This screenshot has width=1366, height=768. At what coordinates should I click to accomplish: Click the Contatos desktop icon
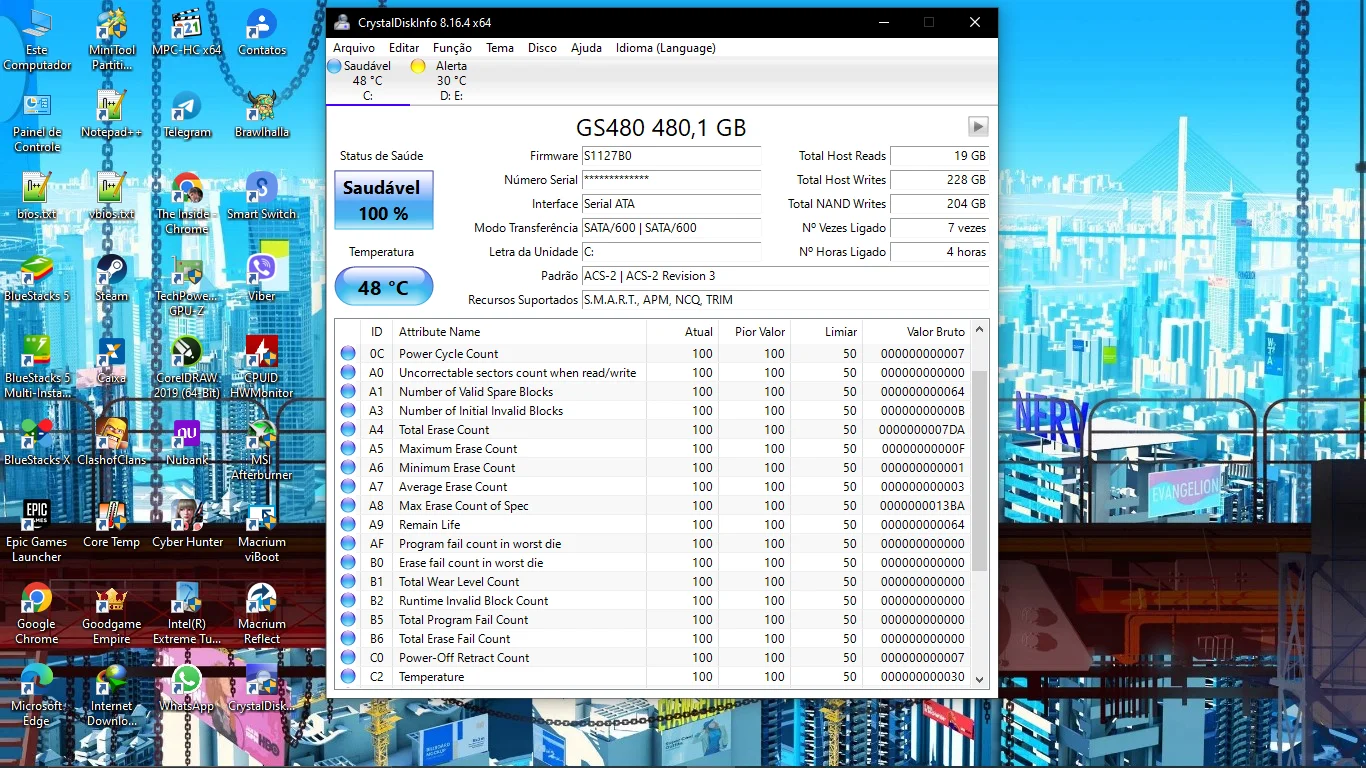(262, 32)
